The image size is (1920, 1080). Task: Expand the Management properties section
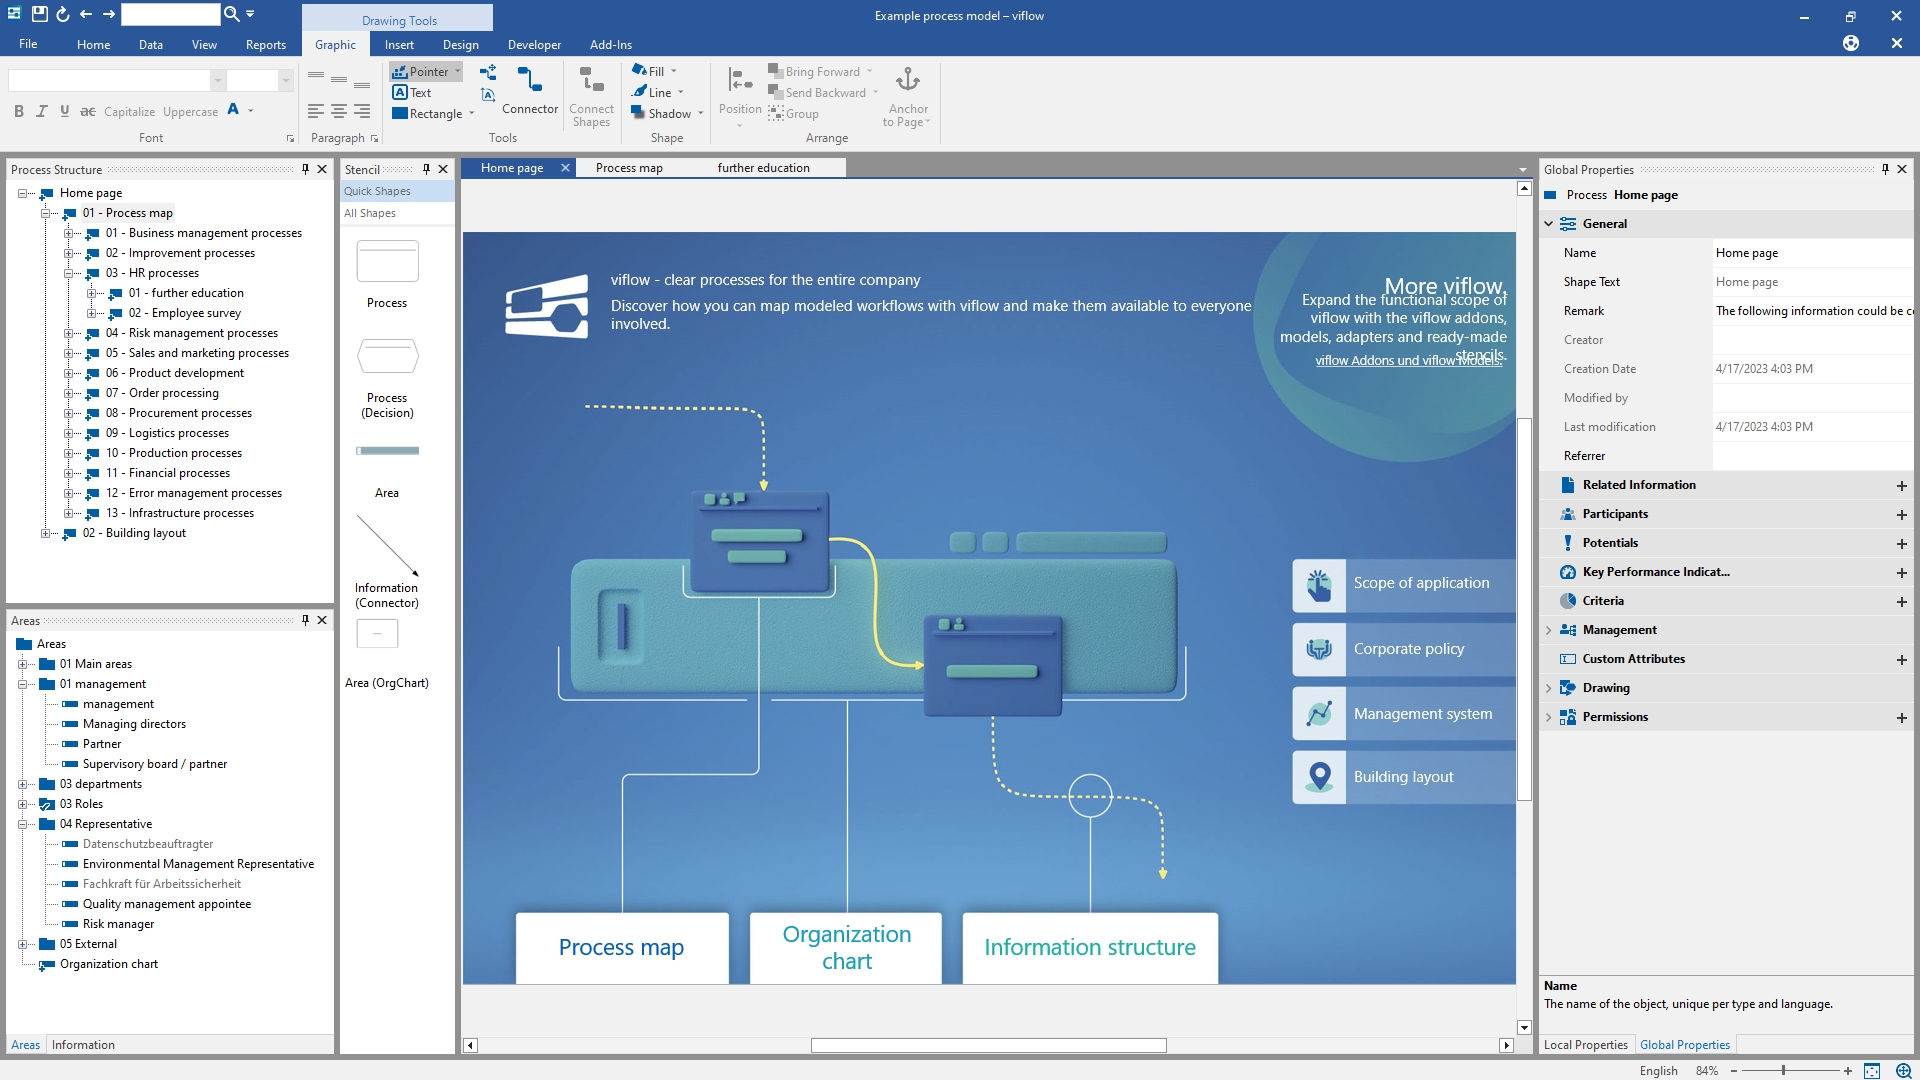pyautogui.click(x=1549, y=630)
